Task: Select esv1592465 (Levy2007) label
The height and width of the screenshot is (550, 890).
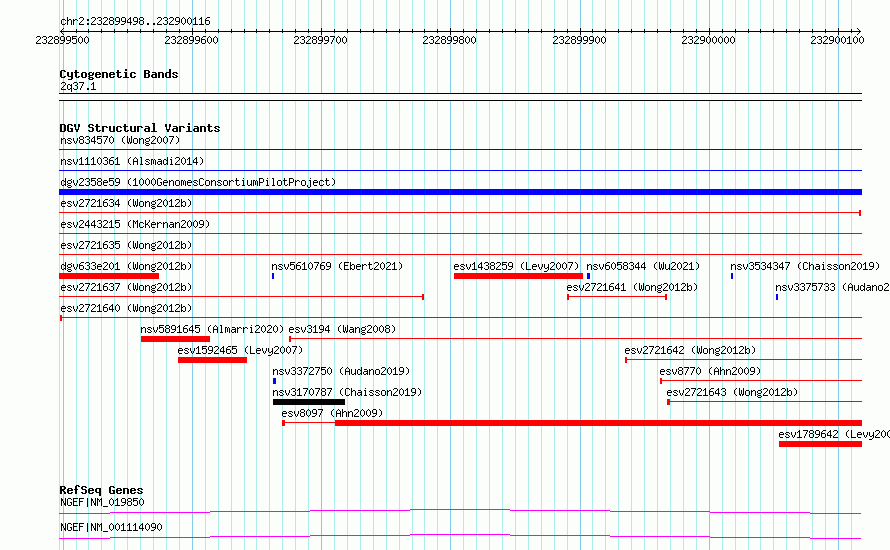Action: 240,350
